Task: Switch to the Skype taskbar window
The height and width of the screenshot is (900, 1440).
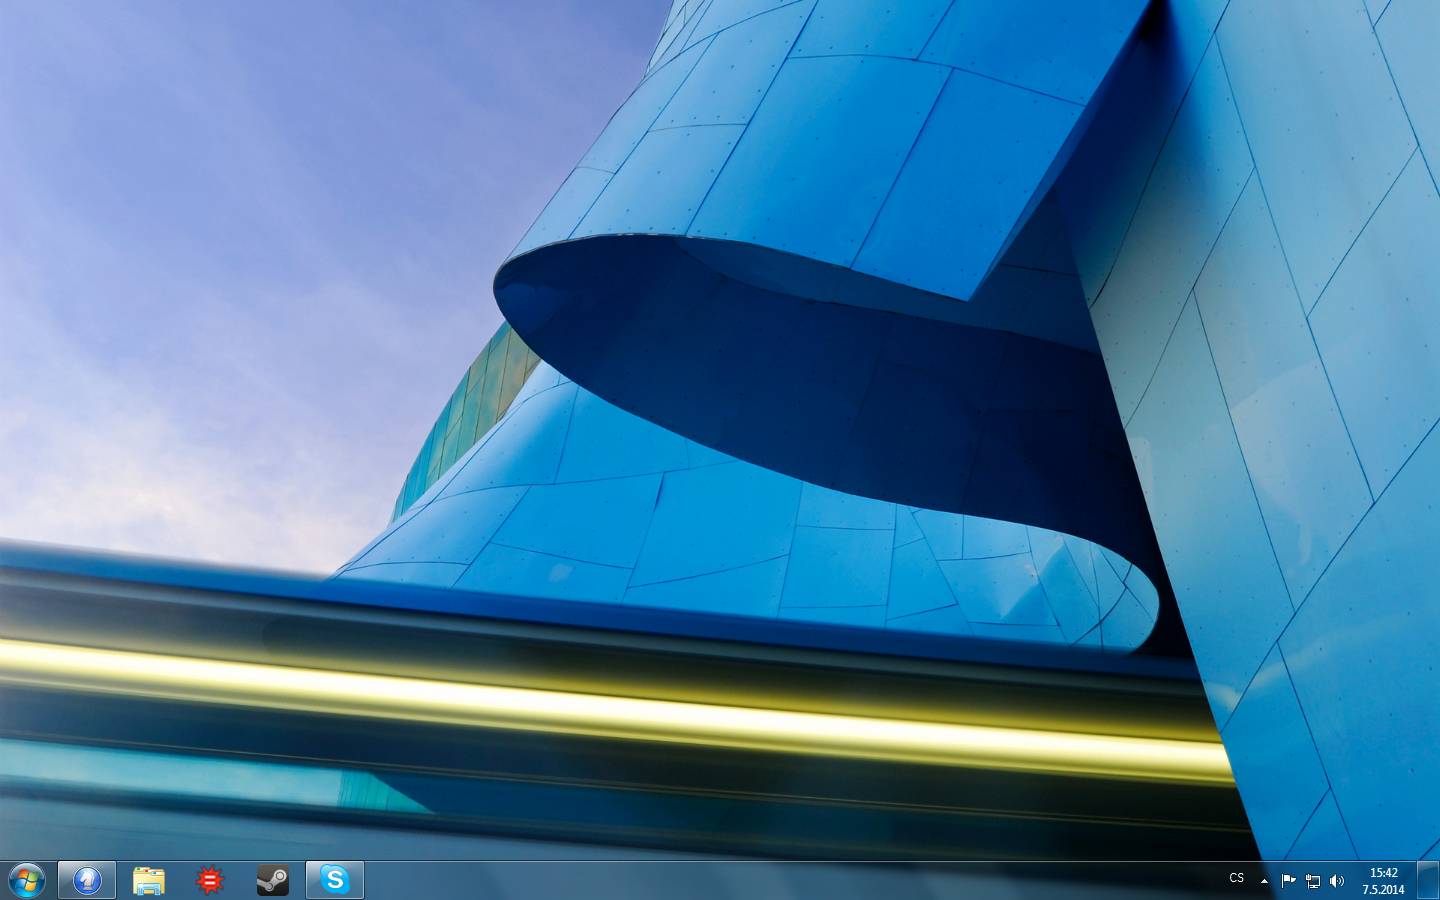Action: [x=335, y=880]
